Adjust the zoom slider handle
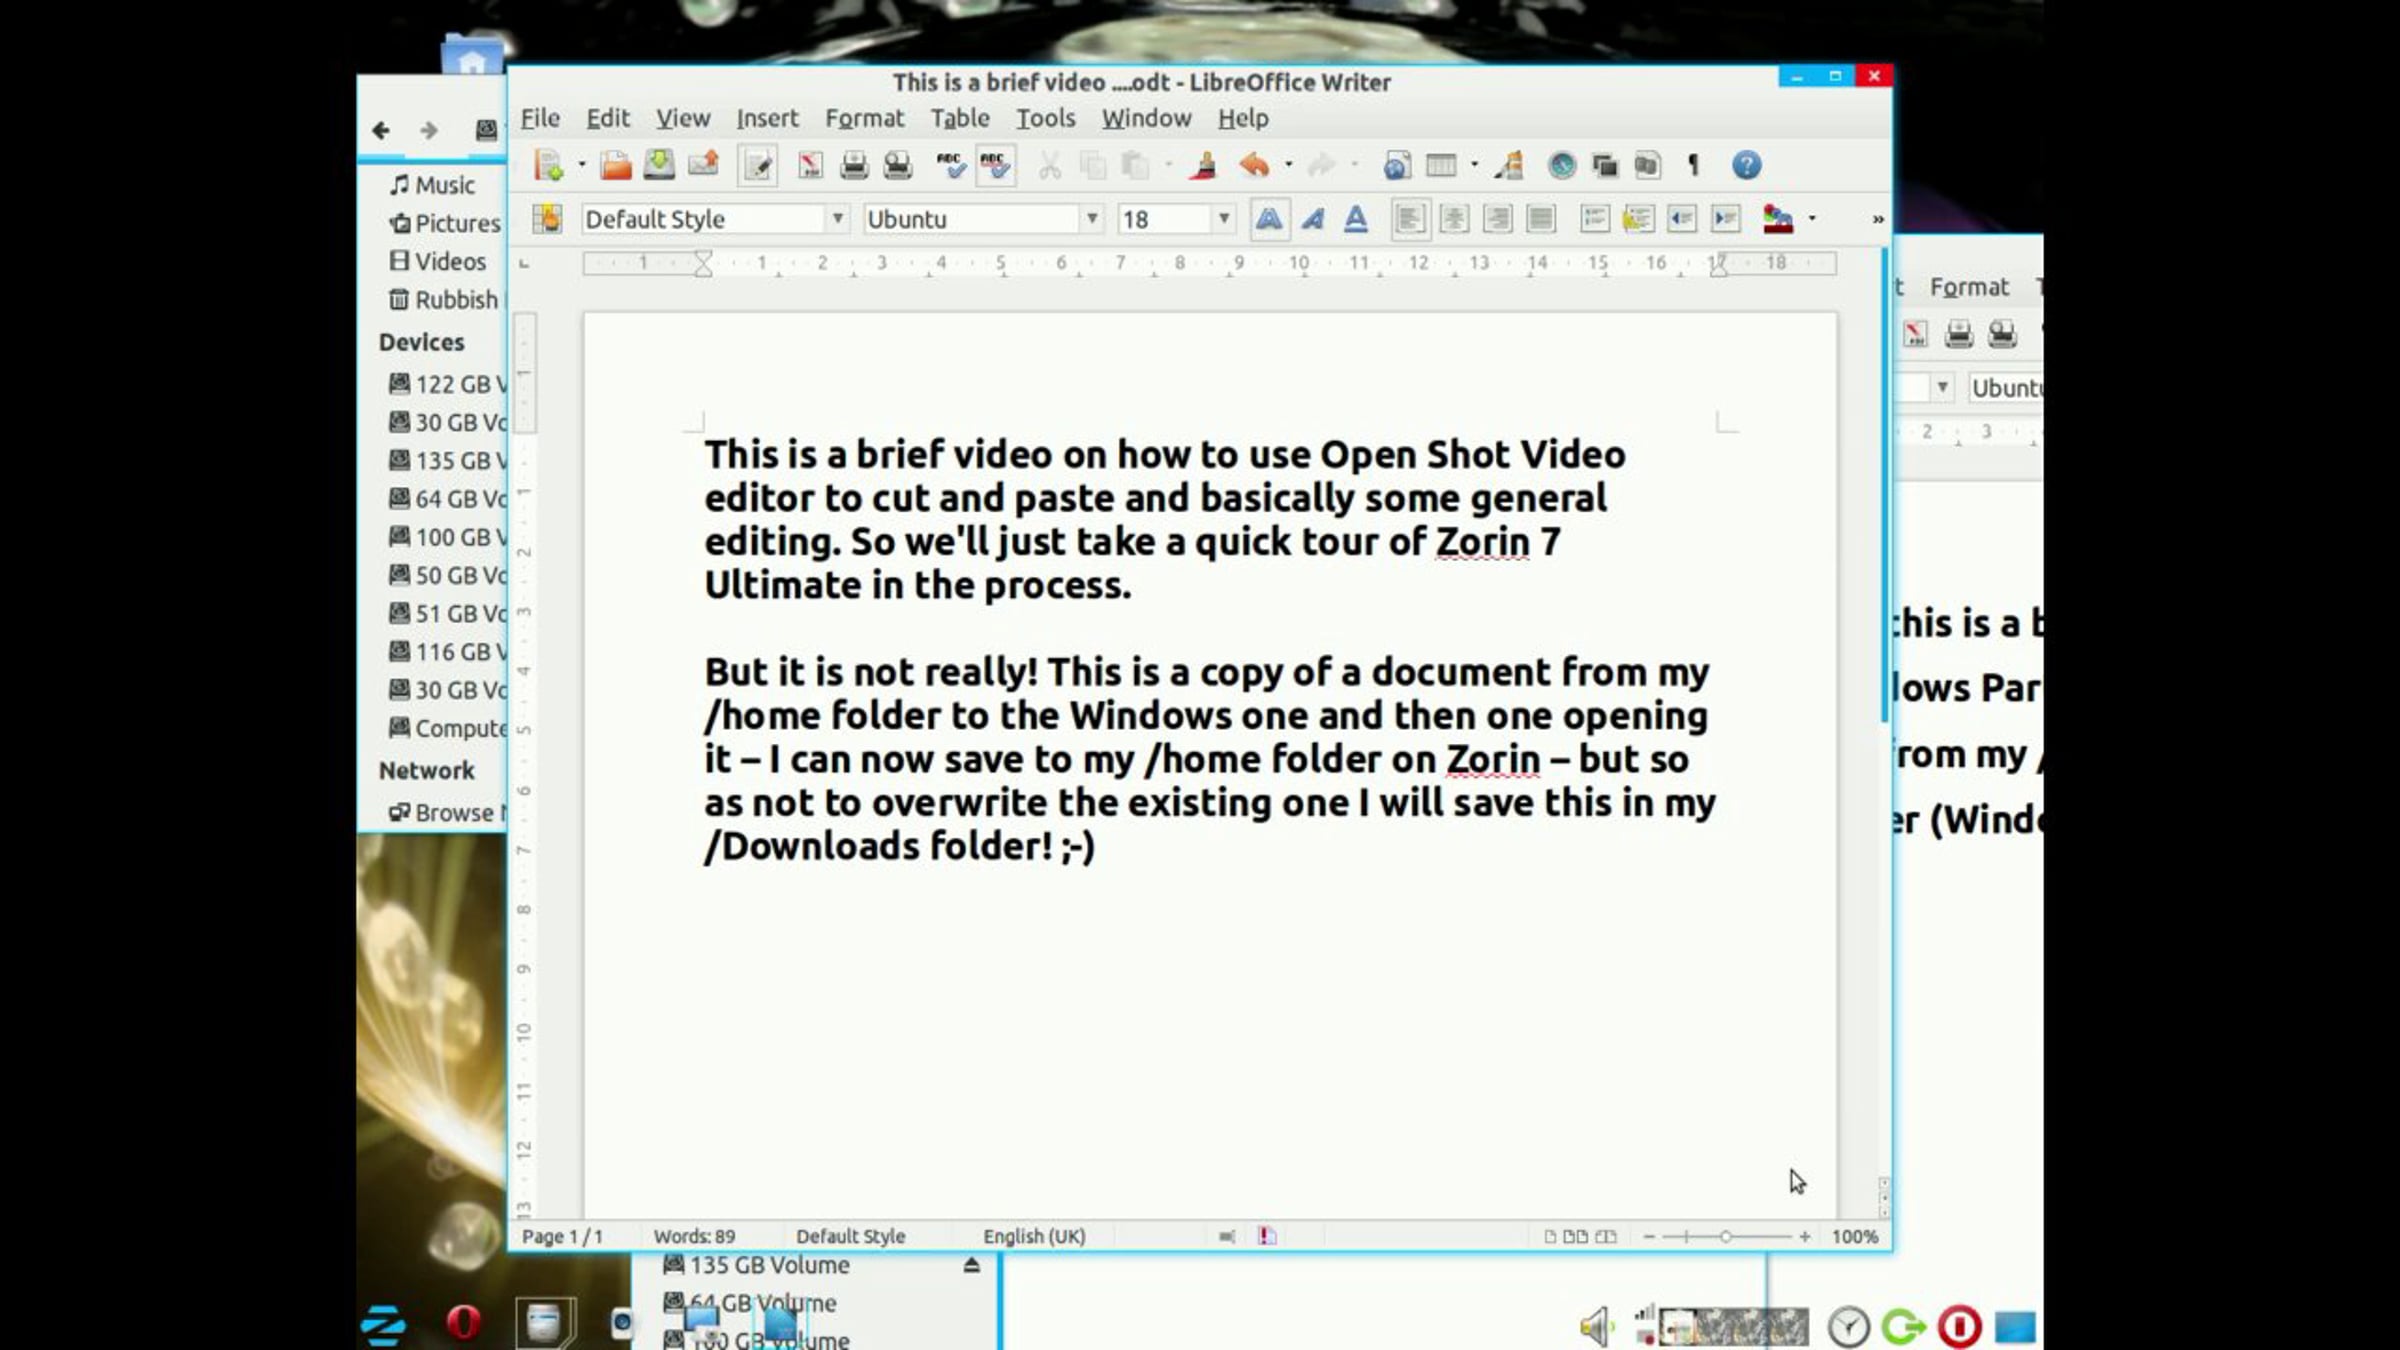 (x=1725, y=1237)
